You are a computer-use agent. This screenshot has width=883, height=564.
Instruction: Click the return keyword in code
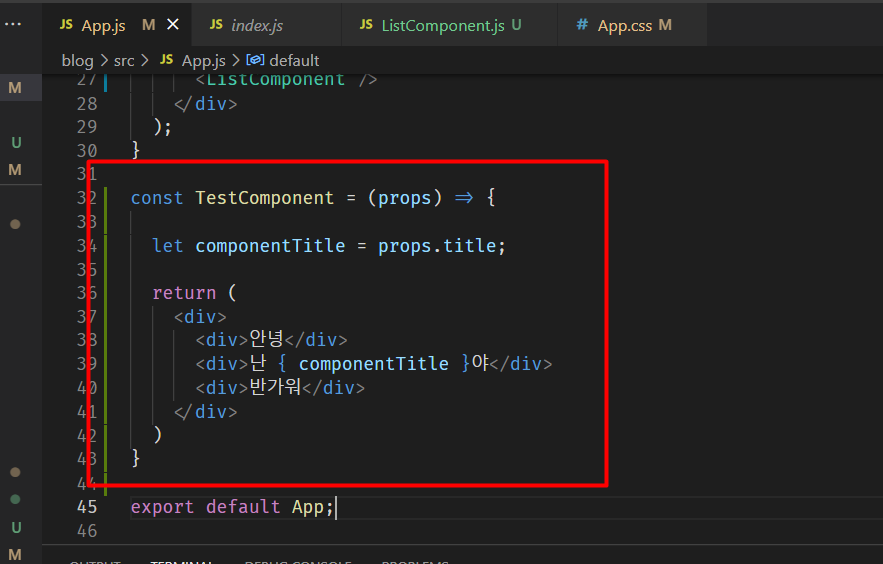(184, 293)
